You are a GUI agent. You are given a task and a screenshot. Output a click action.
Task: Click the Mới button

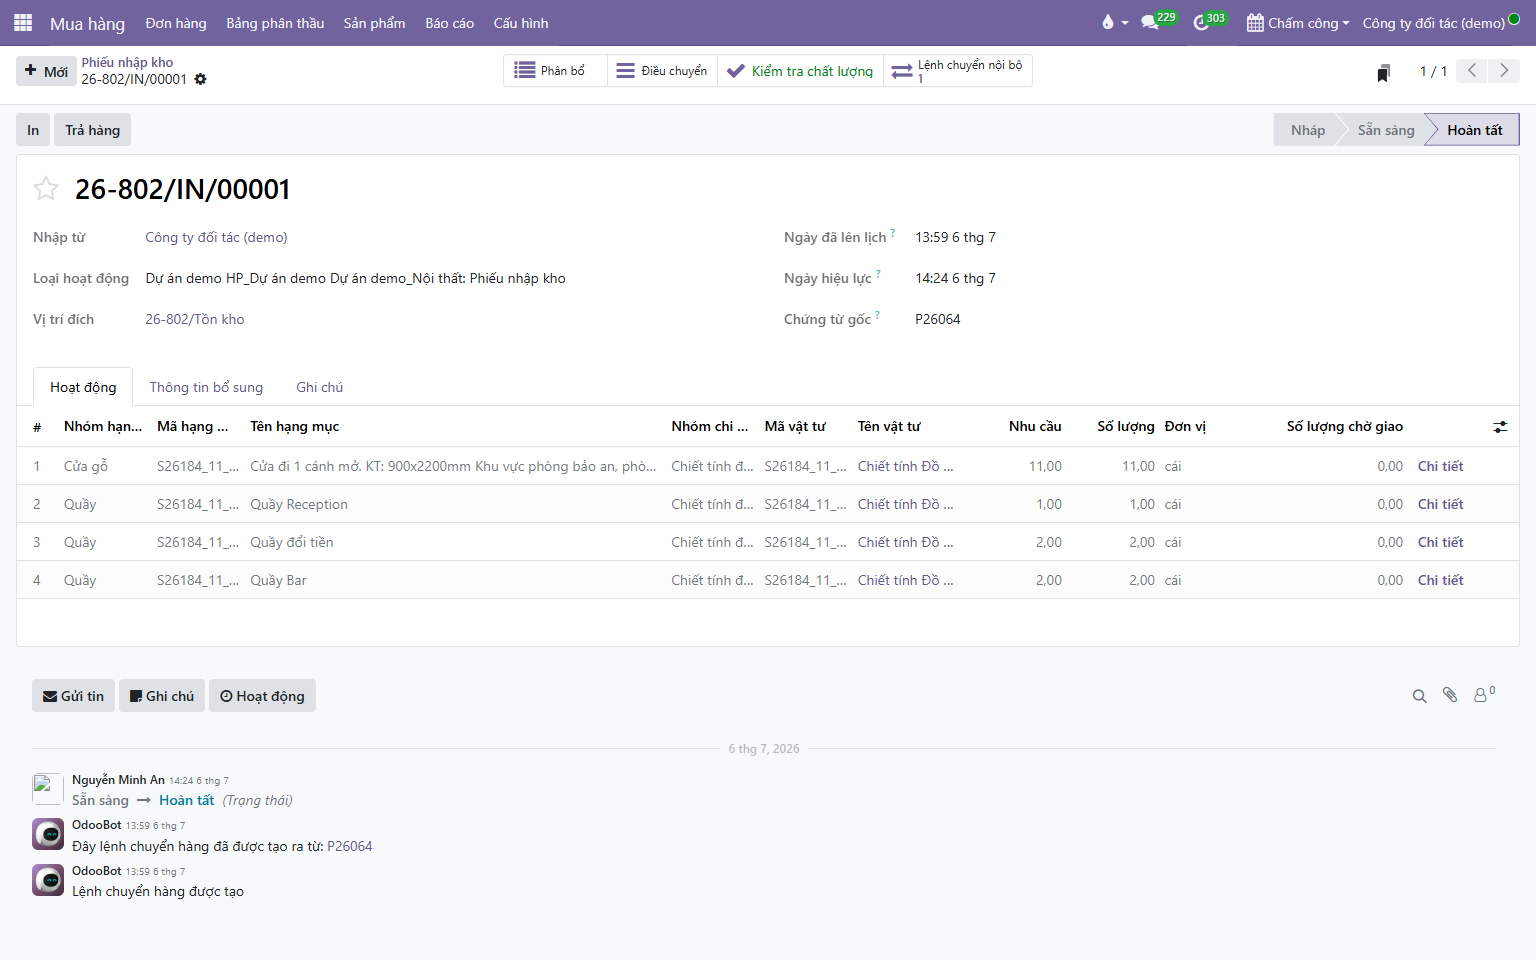(x=46, y=71)
